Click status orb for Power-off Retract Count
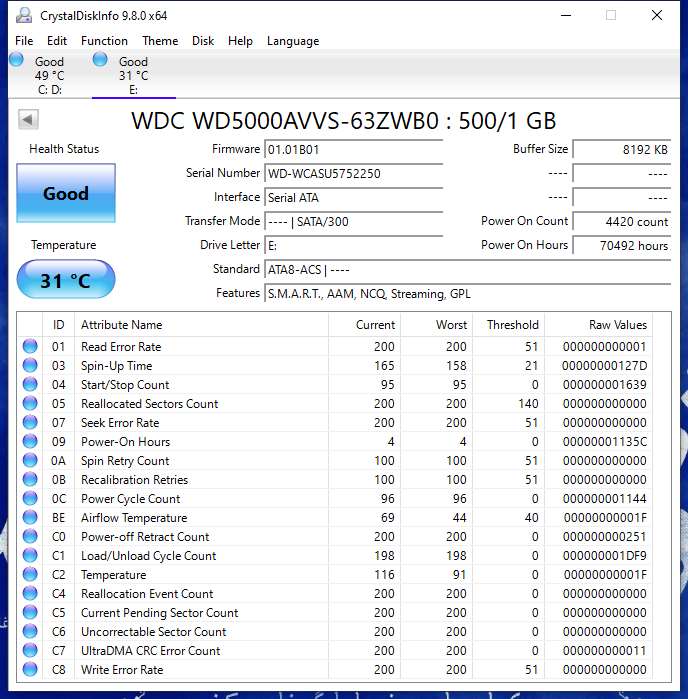This screenshot has height=699, width=688. [x=30, y=536]
